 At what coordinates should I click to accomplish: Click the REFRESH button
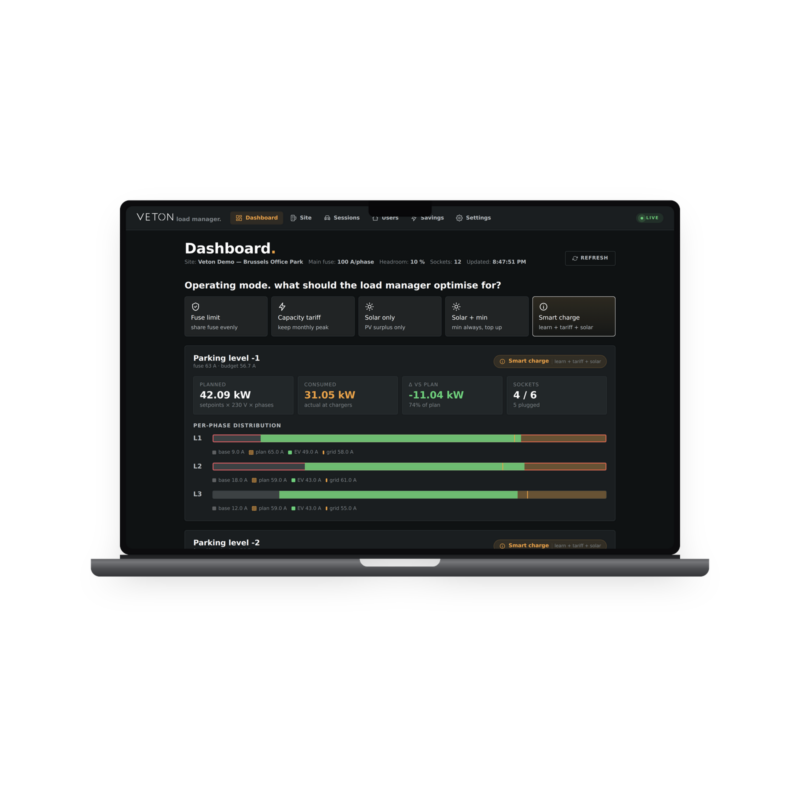[590, 258]
